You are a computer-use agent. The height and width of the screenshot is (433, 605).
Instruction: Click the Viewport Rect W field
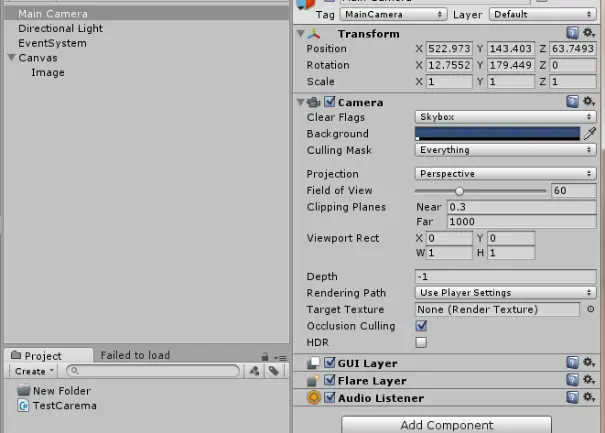pyautogui.click(x=449, y=253)
